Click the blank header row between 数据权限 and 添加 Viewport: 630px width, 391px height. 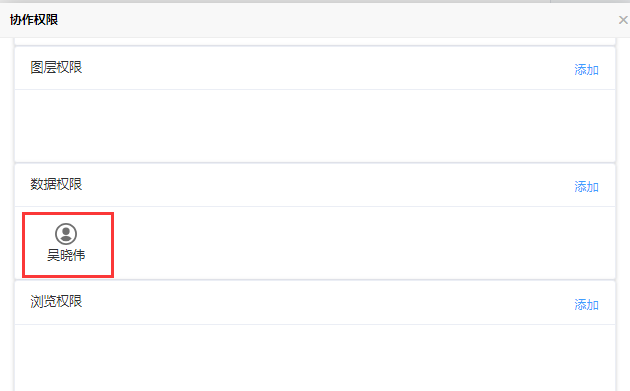(x=328, y=185)
